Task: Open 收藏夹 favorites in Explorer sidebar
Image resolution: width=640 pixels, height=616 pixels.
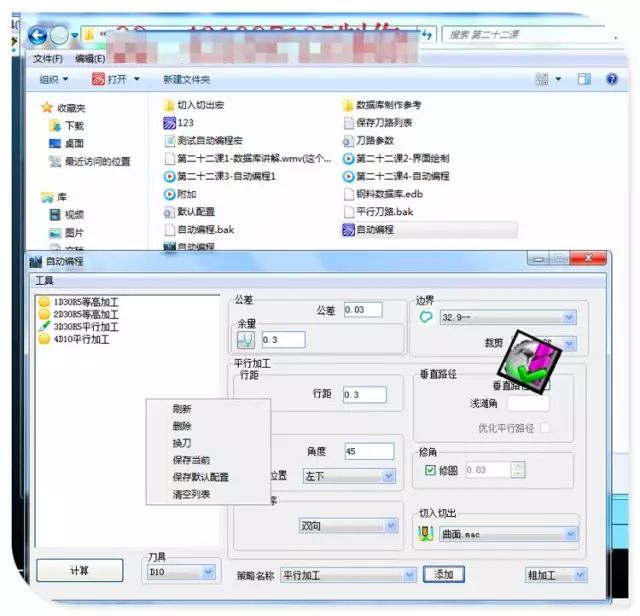Action: [x=63, y=108]
